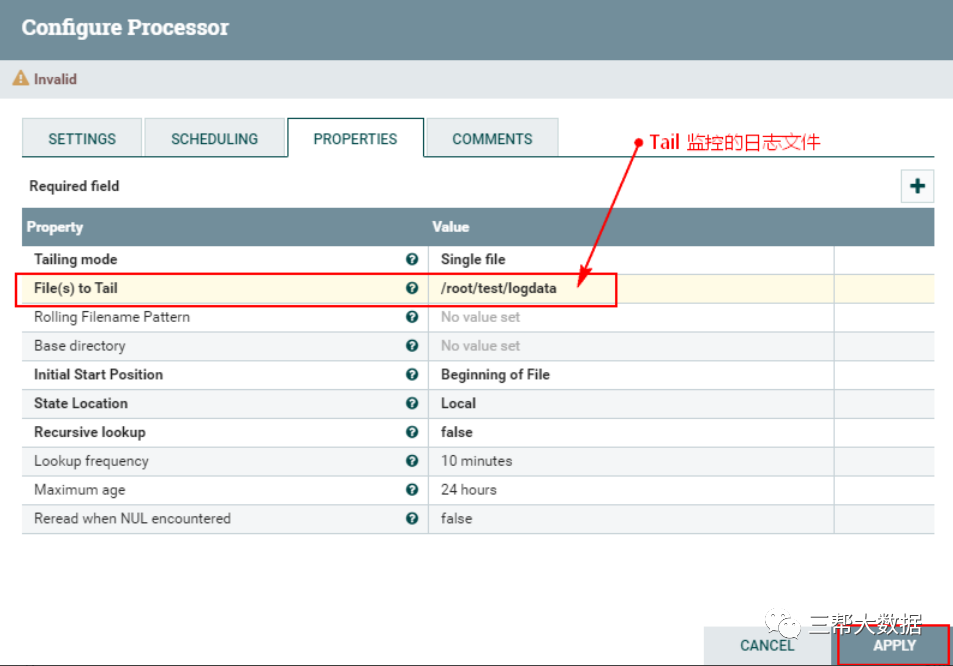
Task: Open help icon for Maximum age
Action: point(412,490)
